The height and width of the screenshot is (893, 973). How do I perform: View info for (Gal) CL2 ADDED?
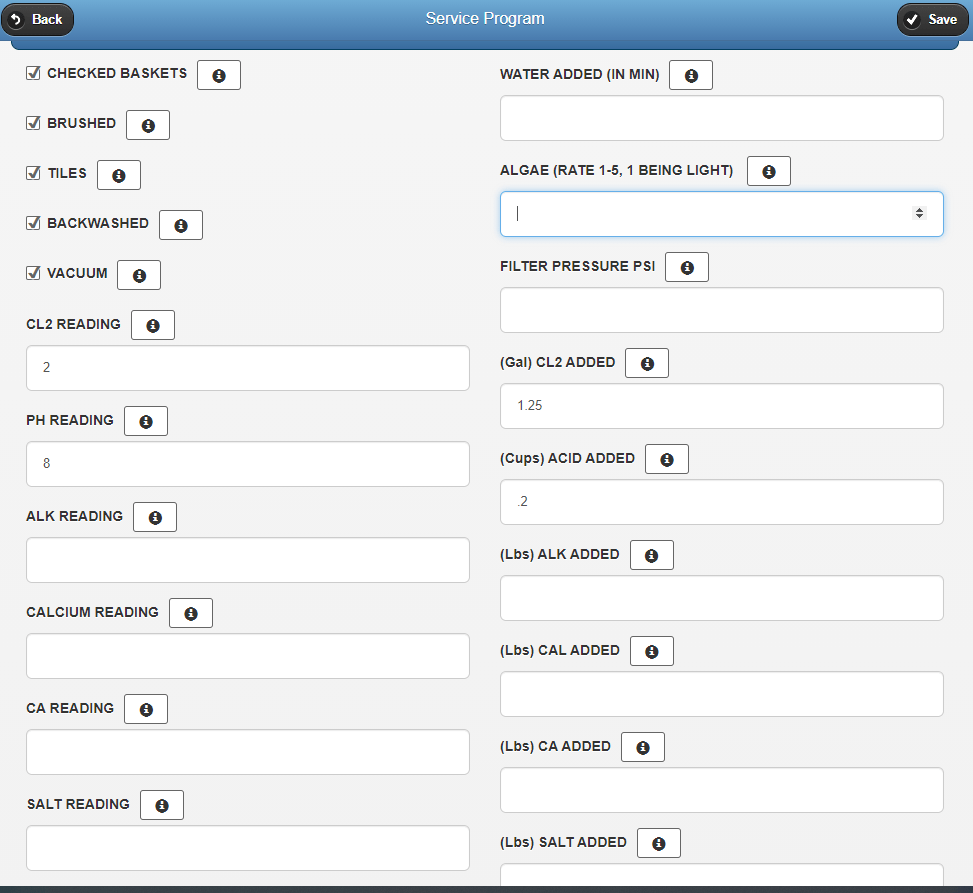click(646, 362)
